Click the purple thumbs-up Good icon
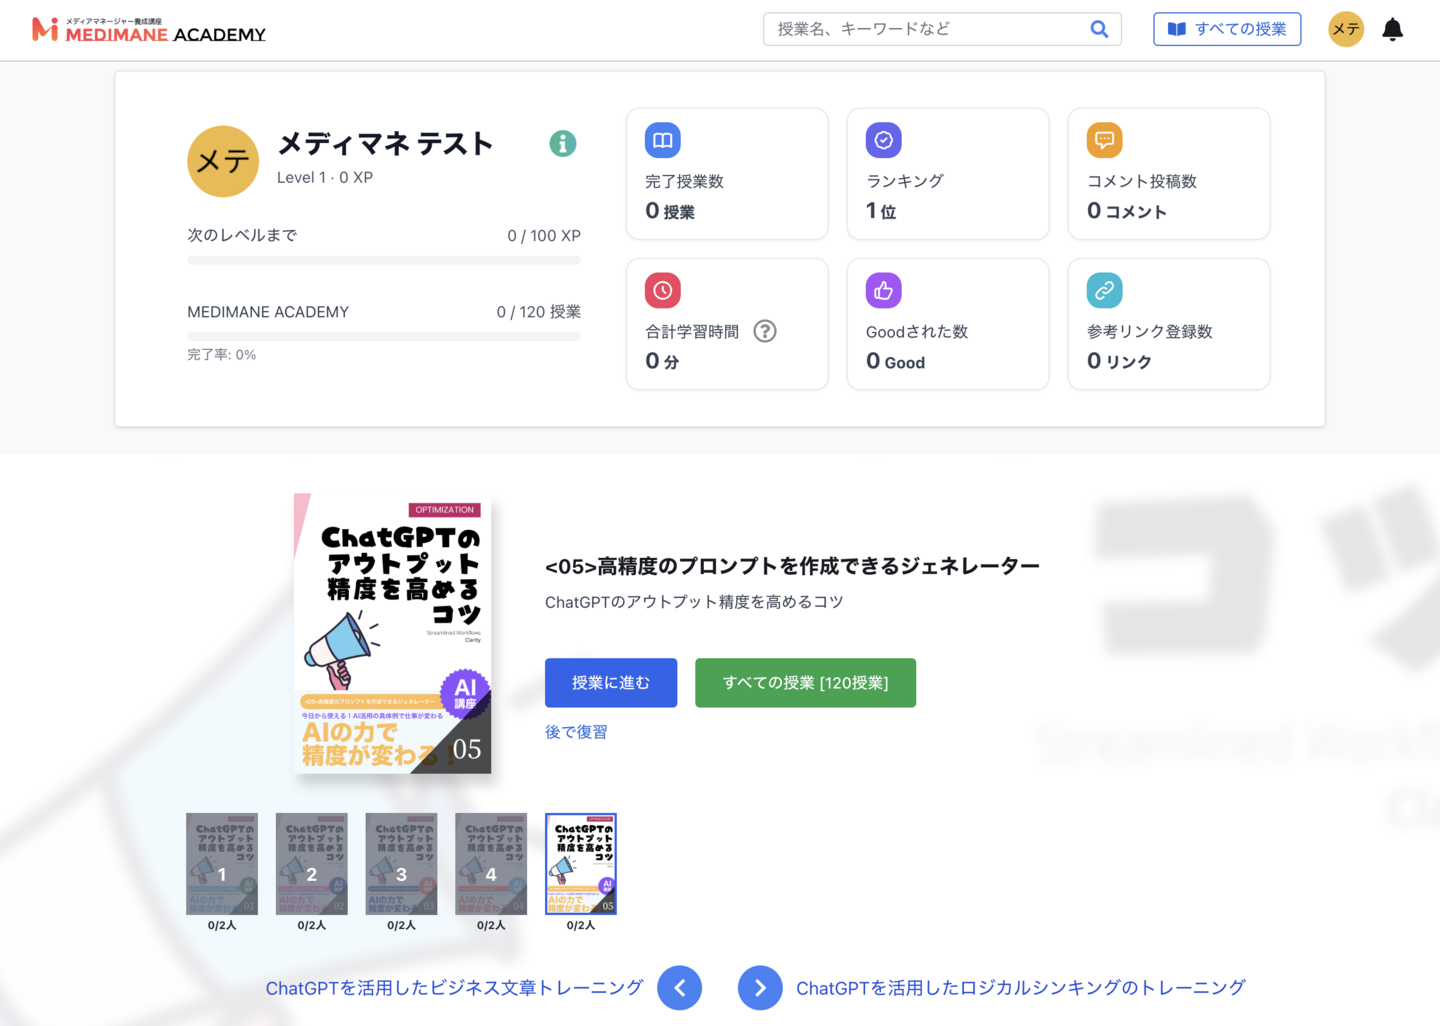The image size is (1440, 1026). pos(884,291)
